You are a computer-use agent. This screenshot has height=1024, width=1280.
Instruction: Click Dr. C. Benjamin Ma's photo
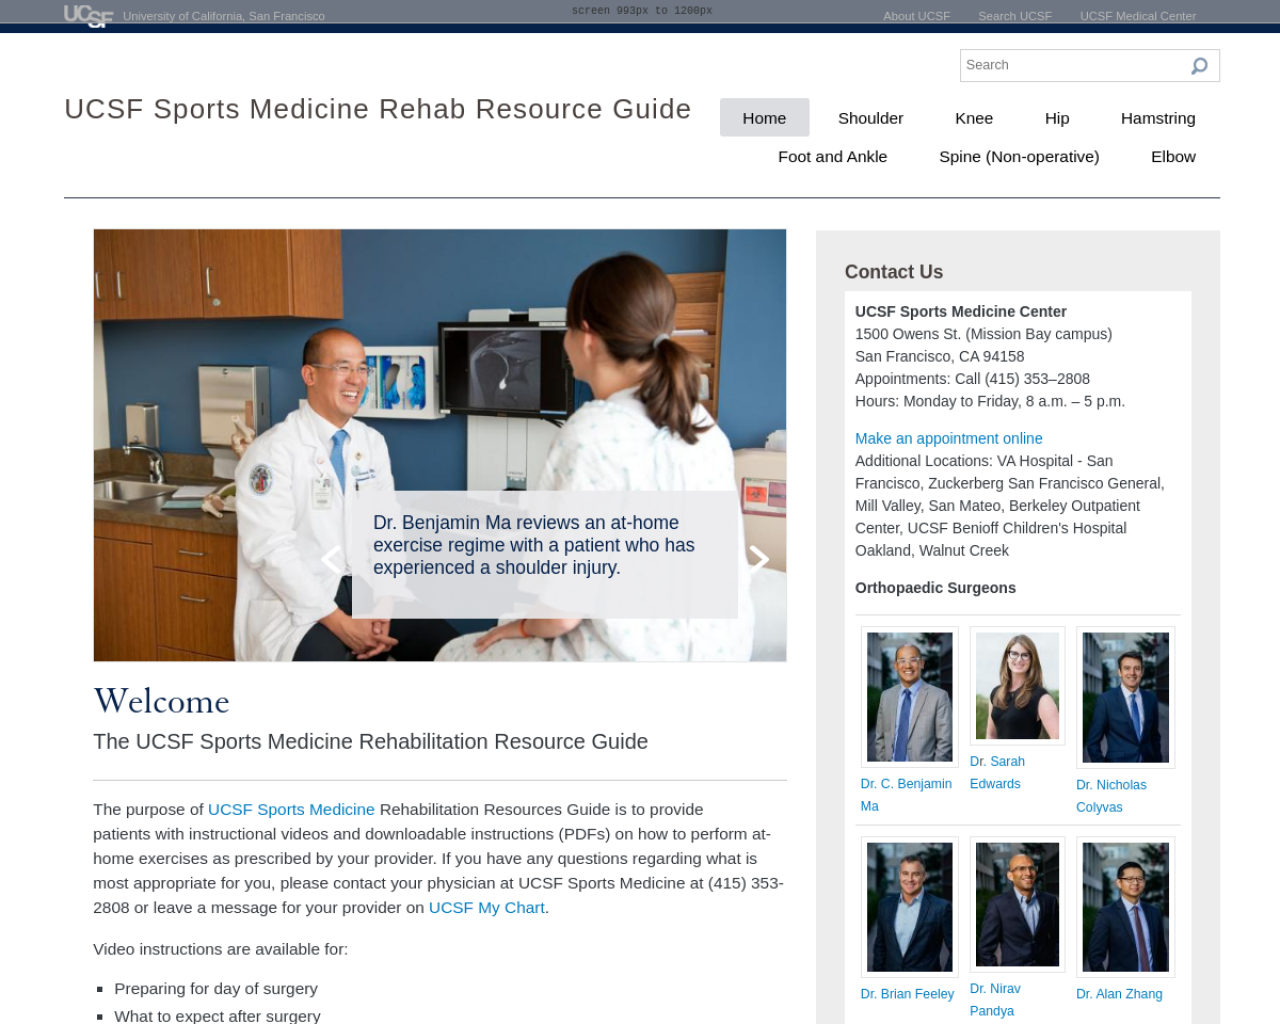point(909,697)
